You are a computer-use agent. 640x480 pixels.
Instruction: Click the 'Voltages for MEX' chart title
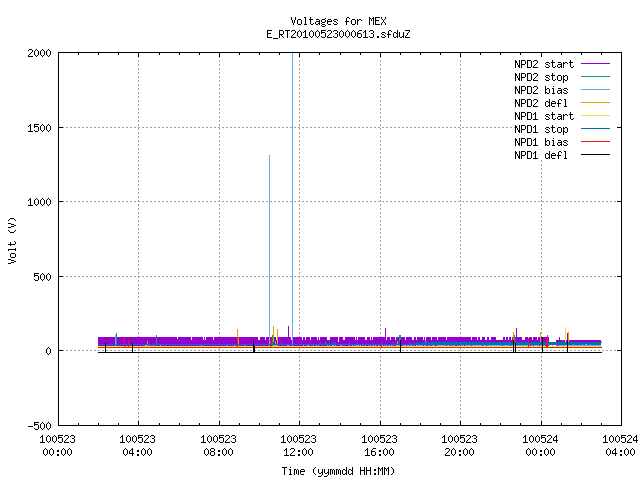click(338, 21)
